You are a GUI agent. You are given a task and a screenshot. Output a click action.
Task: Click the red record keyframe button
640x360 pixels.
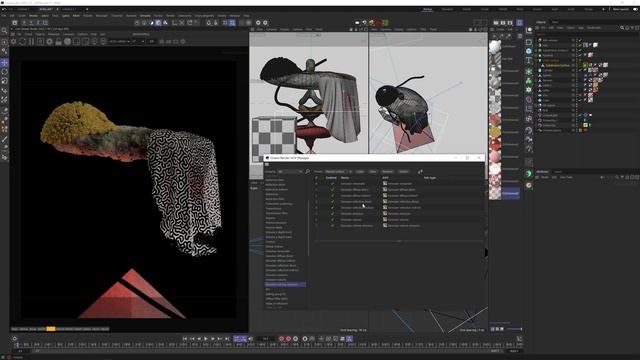pos(281,339)
